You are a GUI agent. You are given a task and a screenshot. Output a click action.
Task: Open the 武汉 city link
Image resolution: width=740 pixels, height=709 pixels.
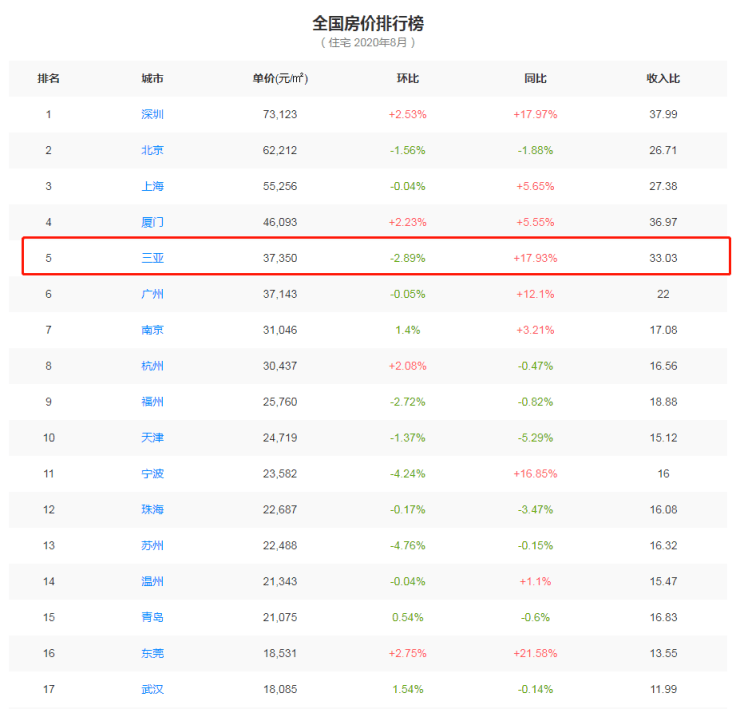[x=152, y=689]
